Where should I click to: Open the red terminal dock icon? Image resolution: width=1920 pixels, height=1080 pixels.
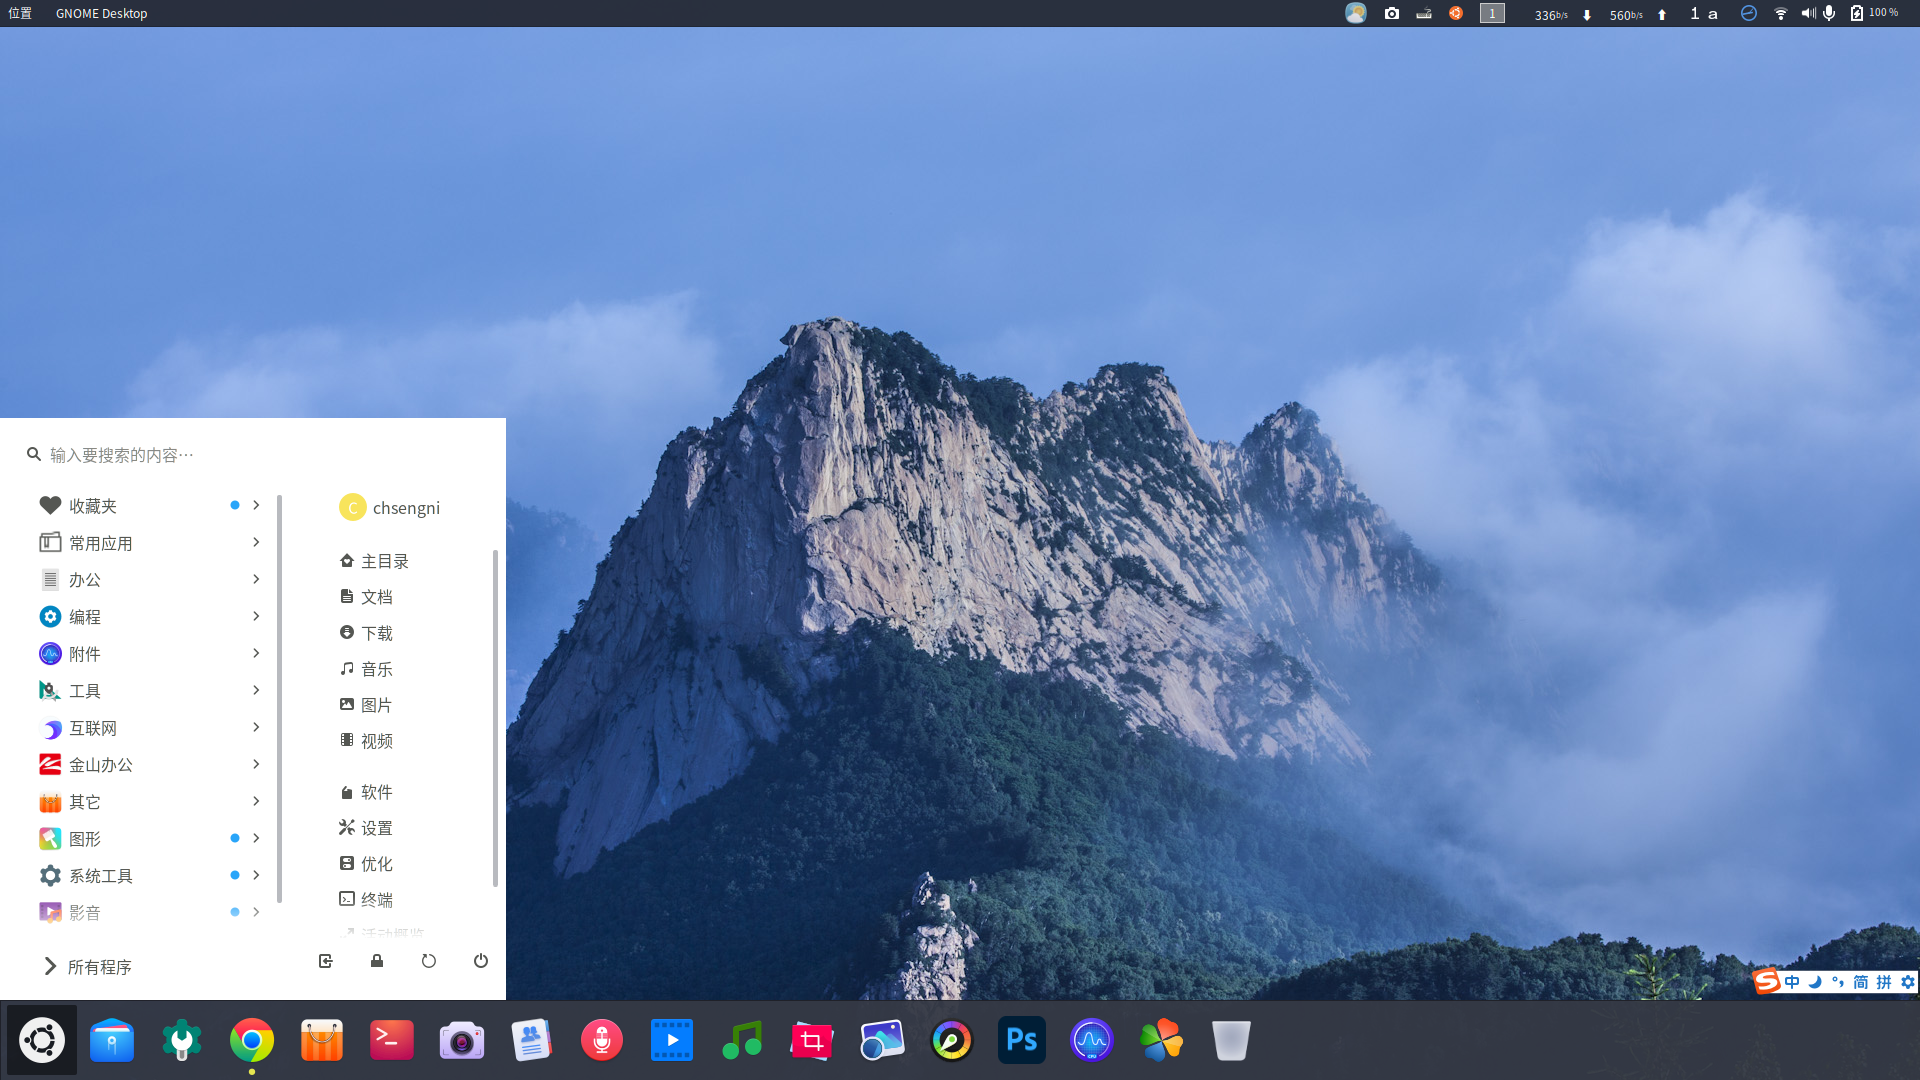click(x=391, y=1041)
